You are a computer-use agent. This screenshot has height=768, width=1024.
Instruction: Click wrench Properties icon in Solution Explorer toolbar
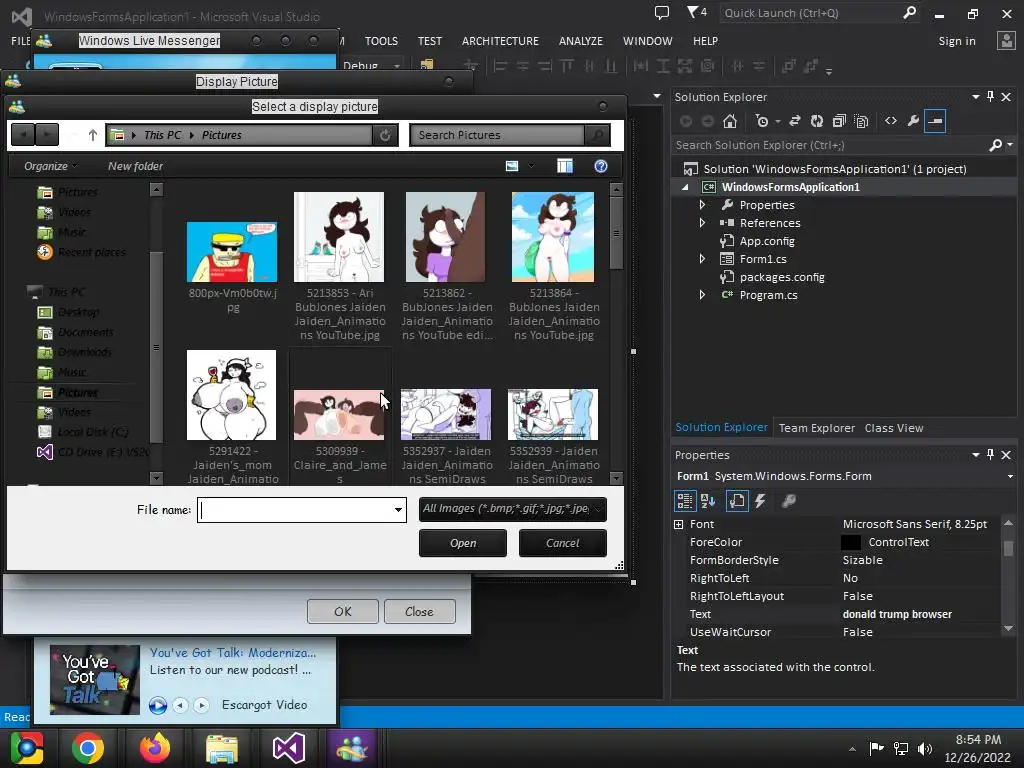click(913, 121)
